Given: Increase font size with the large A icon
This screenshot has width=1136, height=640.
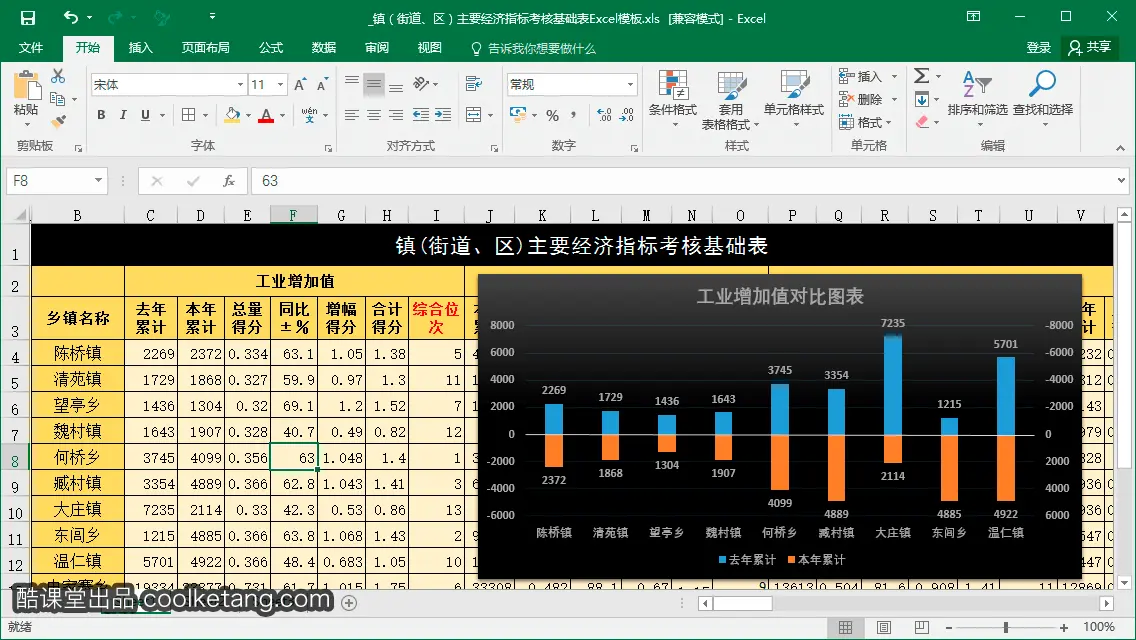Looking at the screenshot, I should coord(300,85).
